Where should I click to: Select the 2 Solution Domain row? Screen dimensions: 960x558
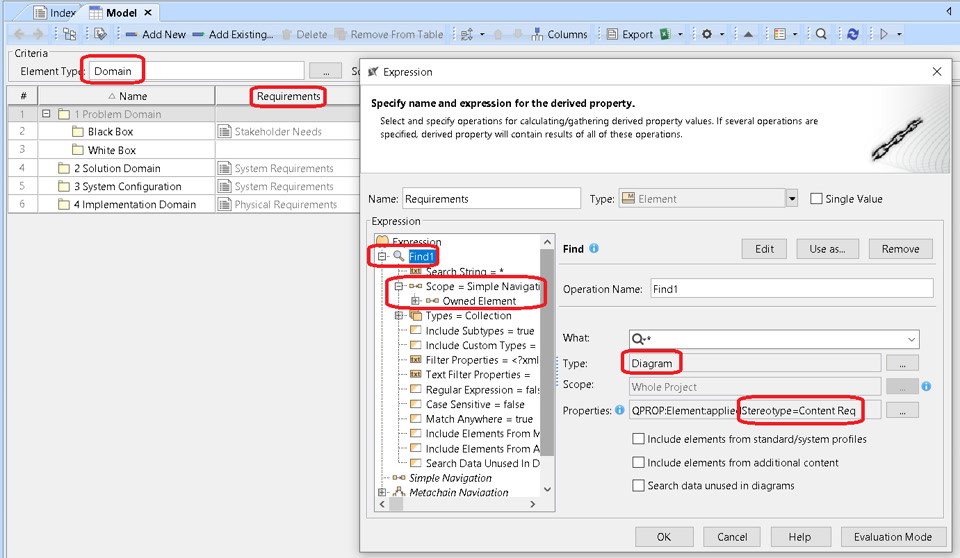click(x=117, y=168)
